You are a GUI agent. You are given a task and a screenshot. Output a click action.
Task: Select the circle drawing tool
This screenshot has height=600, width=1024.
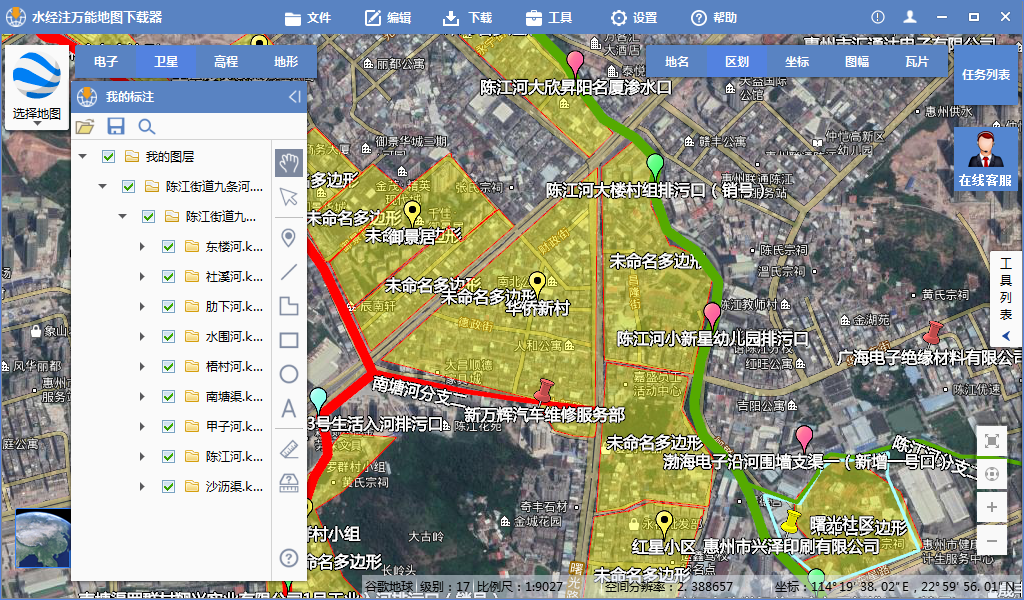[x=288, y=374]
